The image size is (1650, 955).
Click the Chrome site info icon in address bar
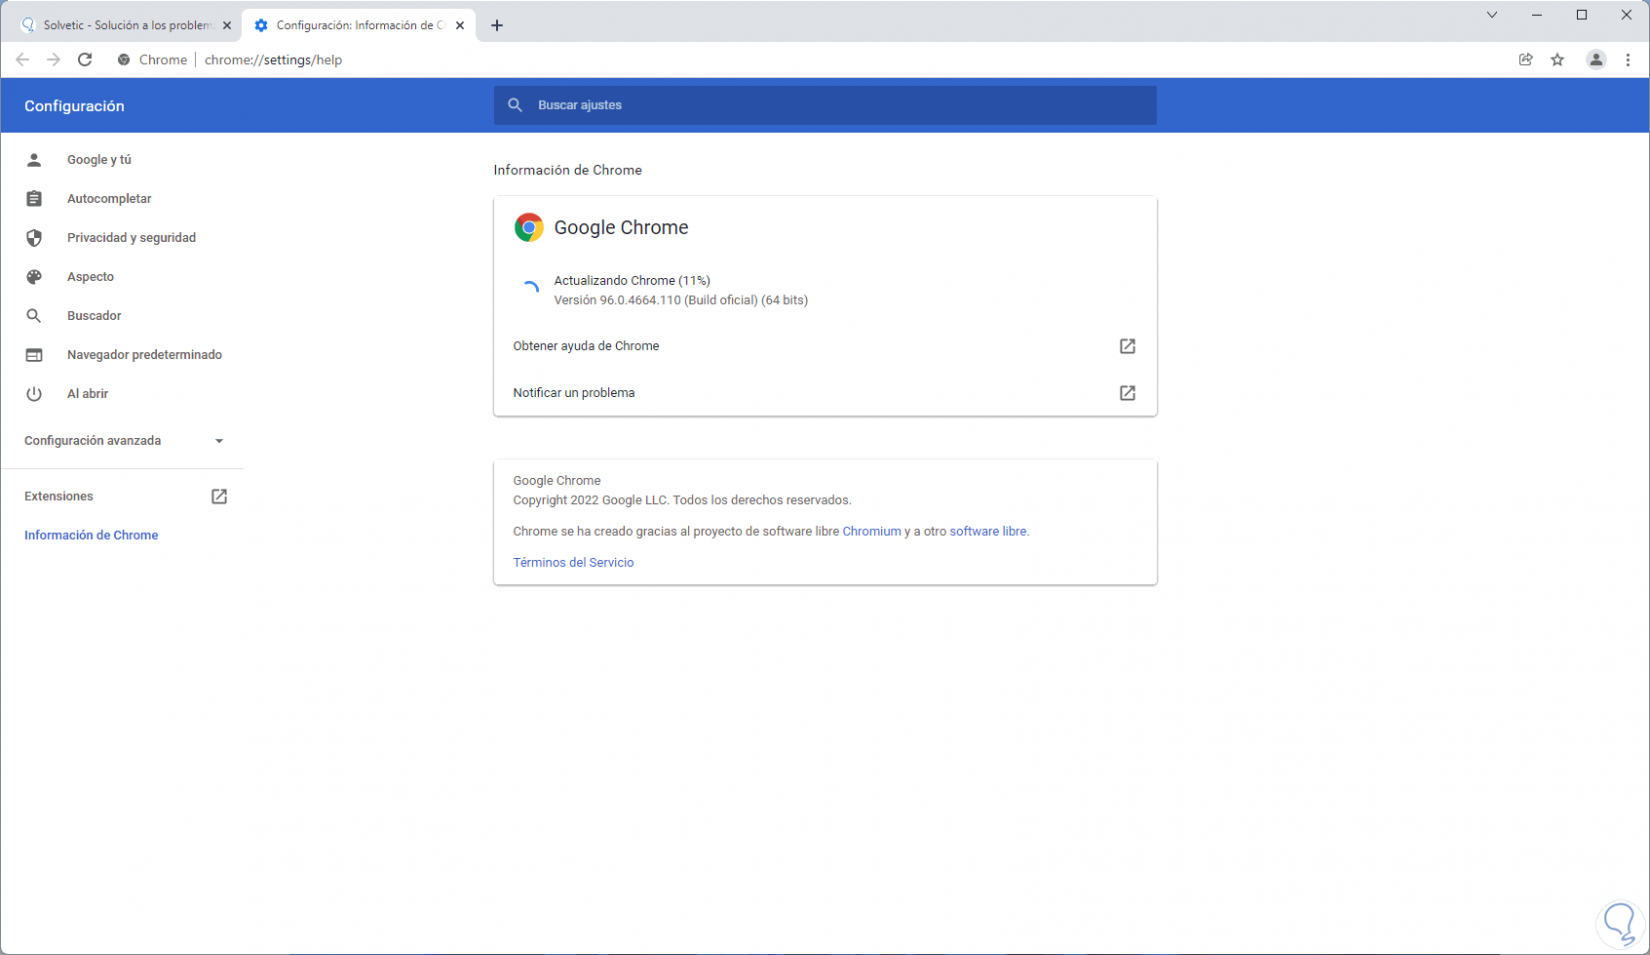pyautogui.click(x=124, y=60)
